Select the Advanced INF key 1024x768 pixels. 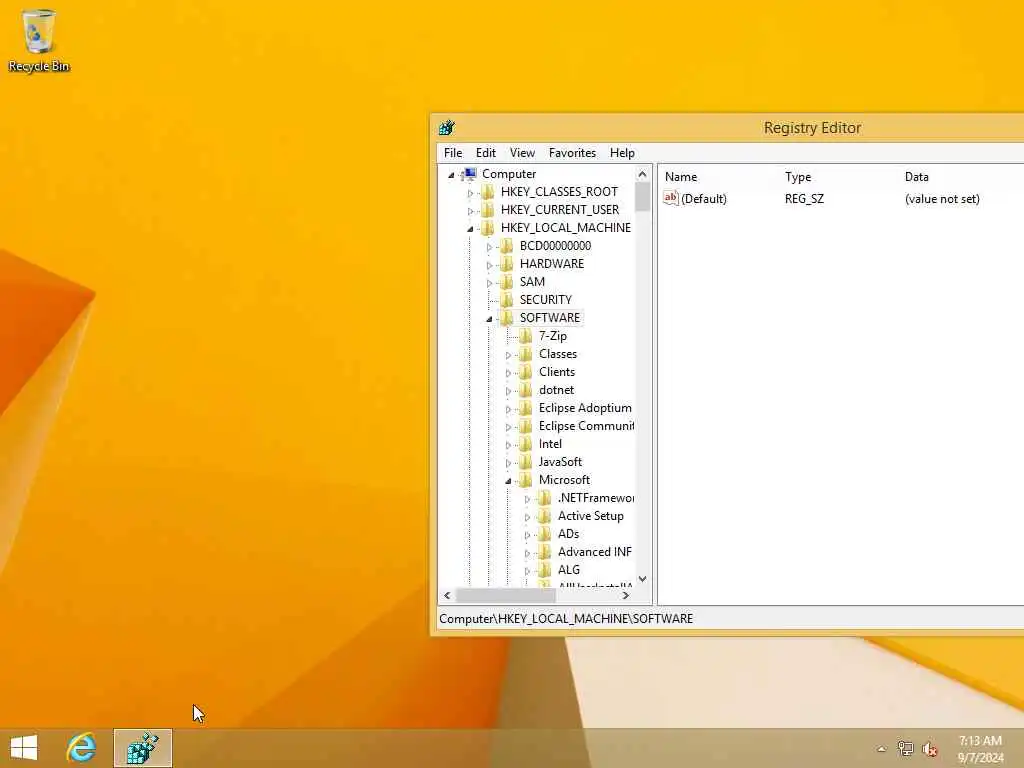pos(594,552)
